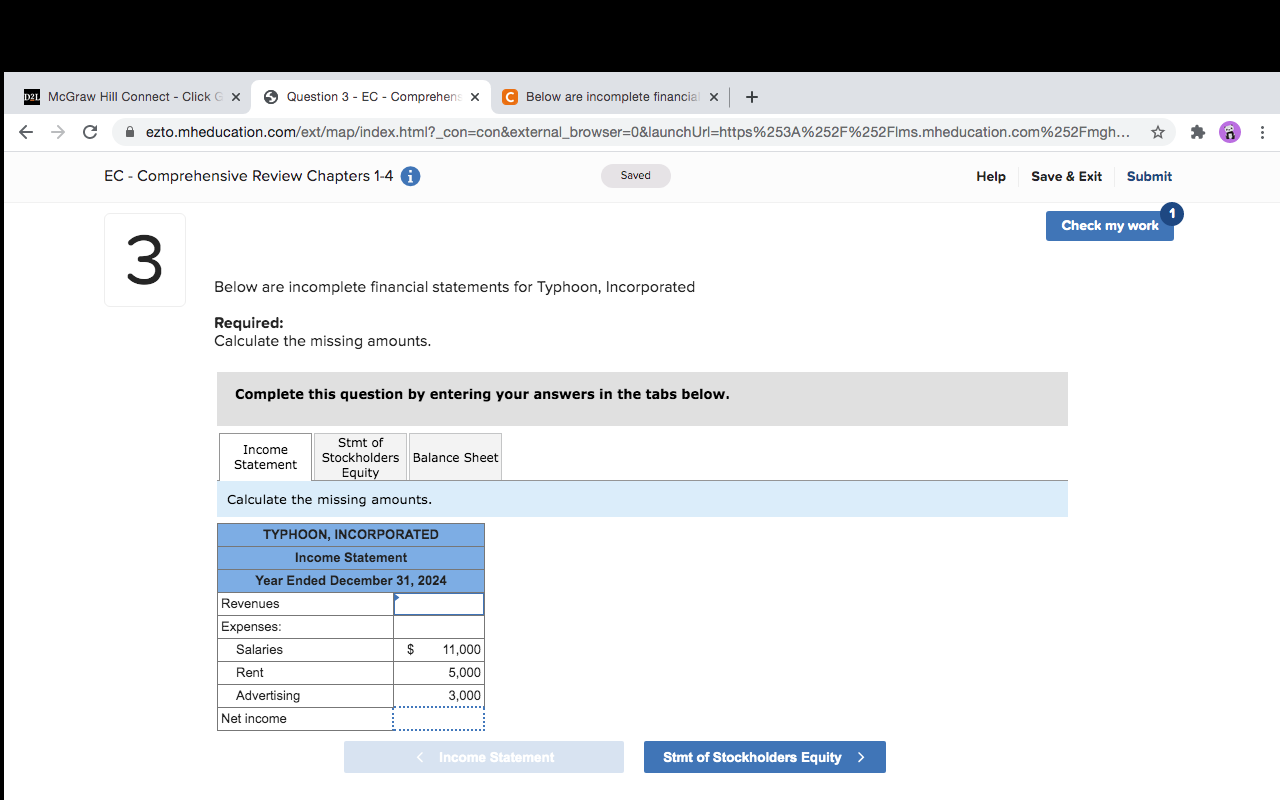Click the EC - Comprehensive Review Chapters 1-4 title
Image resolution: width=1280 pixels, height=800 pixels.
coord(249,176)
